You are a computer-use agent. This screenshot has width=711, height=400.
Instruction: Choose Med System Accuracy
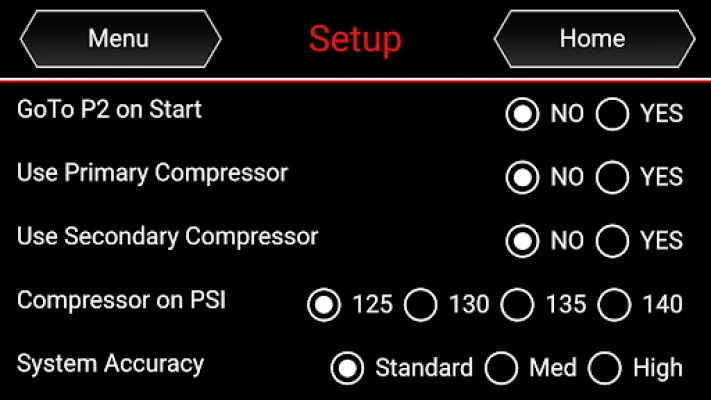(x=500, y=368)
